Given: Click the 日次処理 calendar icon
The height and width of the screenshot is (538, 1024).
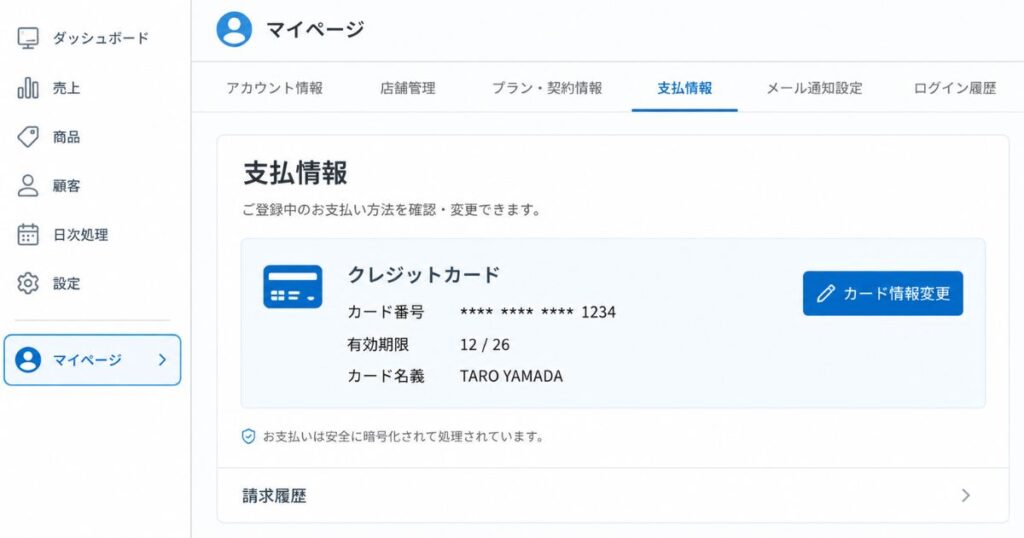Looking at the screenshot, I should 28,234.
